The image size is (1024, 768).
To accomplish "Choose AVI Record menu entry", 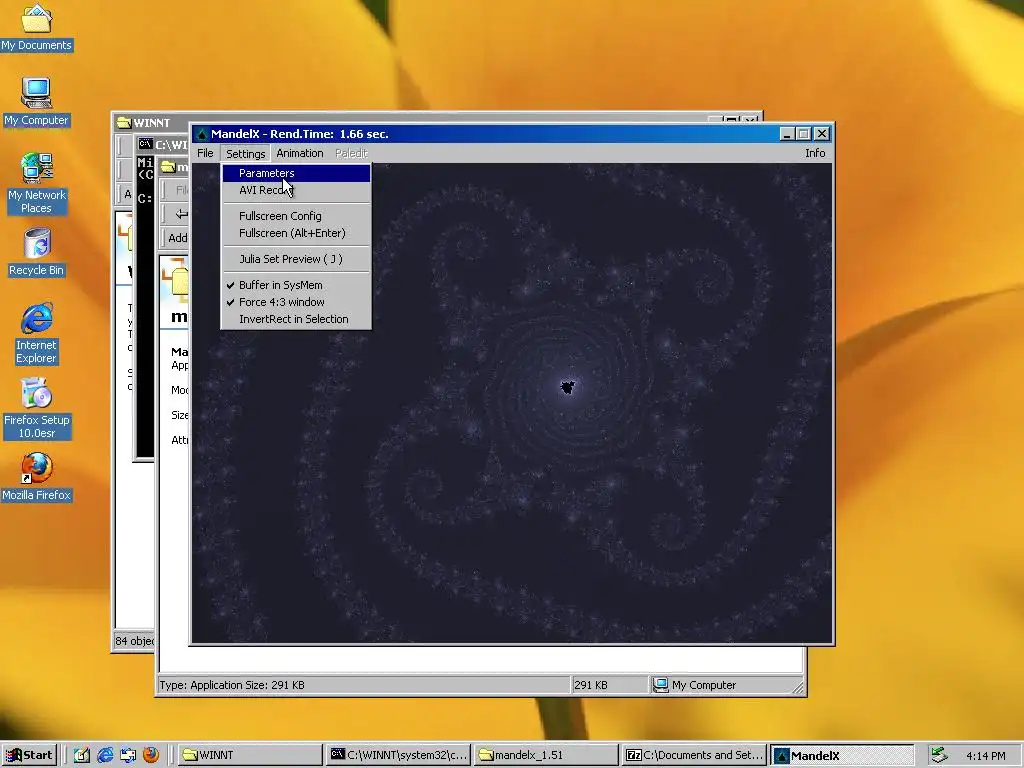I will [x=296, y=190].
